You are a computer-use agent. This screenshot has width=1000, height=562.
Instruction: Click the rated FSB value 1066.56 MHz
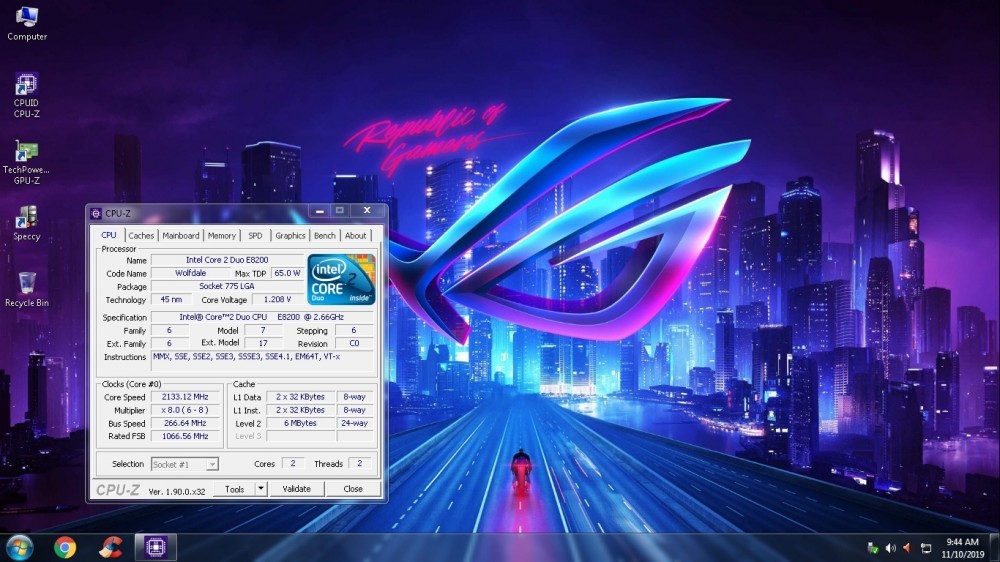pos(185,436)
